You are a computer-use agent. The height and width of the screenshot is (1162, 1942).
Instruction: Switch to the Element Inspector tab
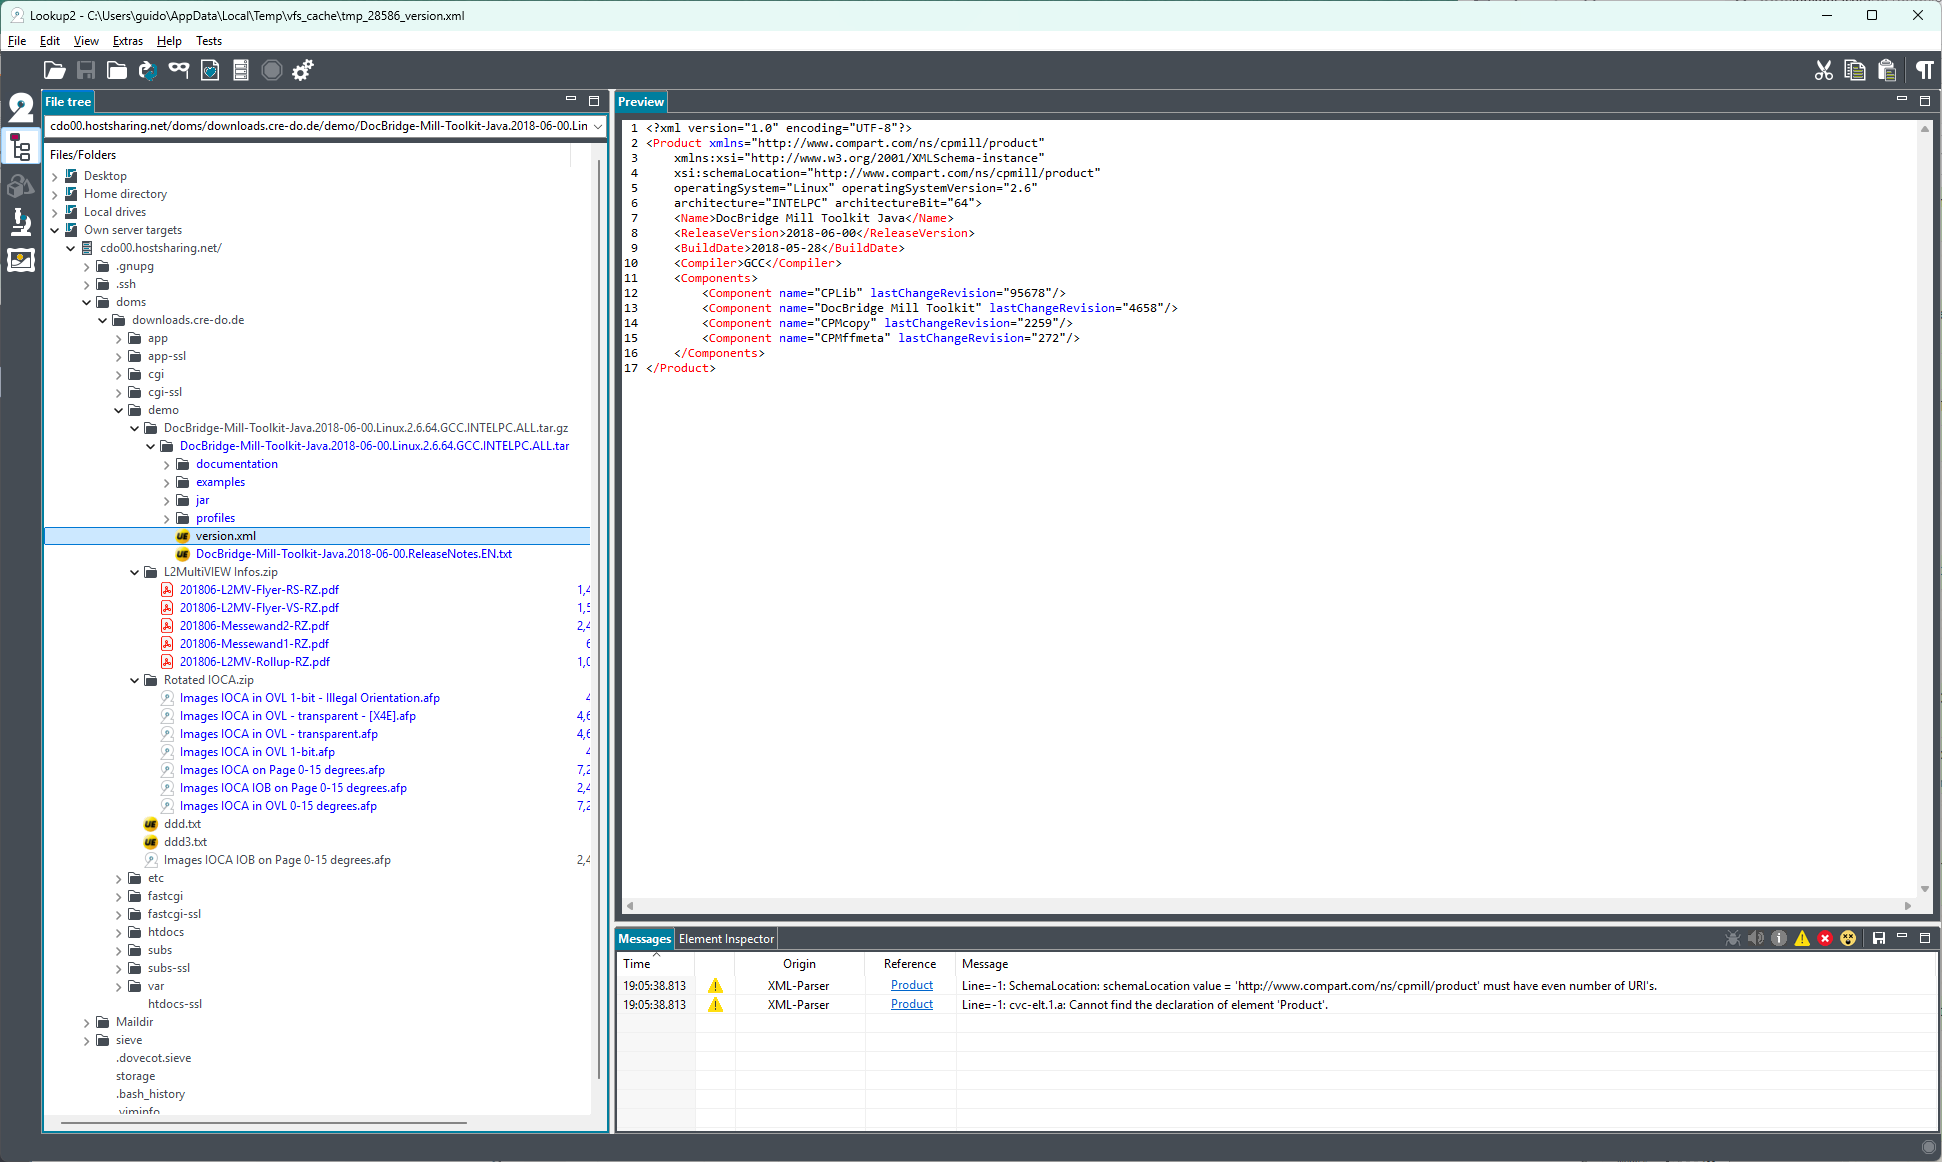(726, 939)
